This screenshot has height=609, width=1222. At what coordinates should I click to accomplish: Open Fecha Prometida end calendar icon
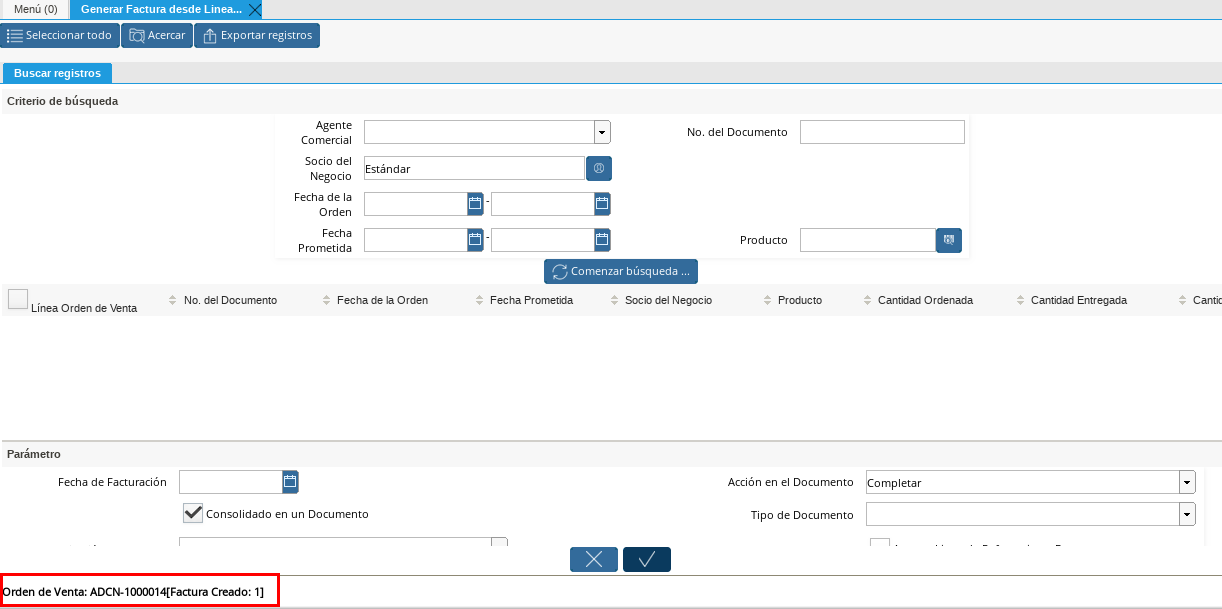coord(602,240)
